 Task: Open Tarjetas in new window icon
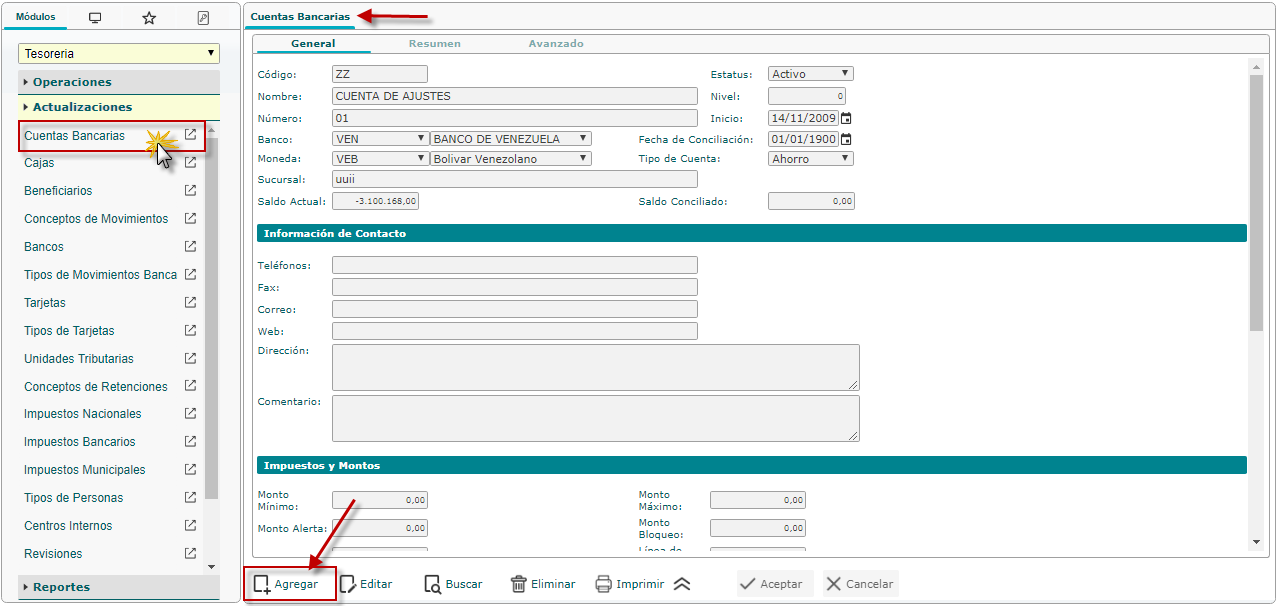190,302
